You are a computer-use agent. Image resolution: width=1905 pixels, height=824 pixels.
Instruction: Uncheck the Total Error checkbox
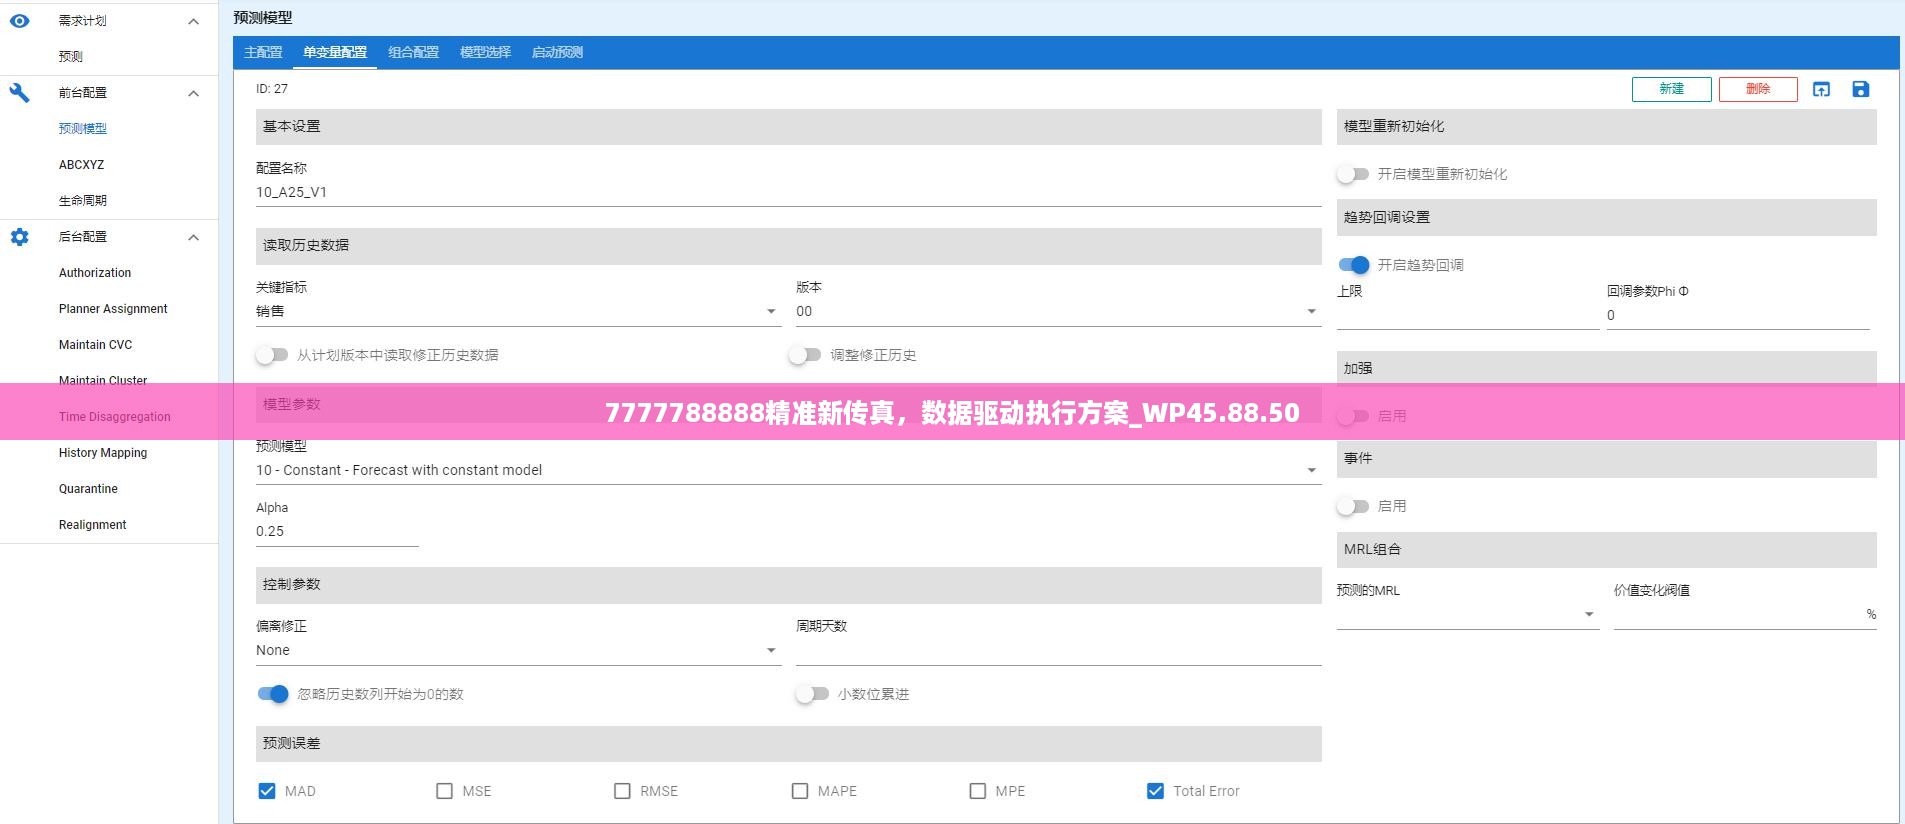pyautogui.click(x=1155, y=791)
